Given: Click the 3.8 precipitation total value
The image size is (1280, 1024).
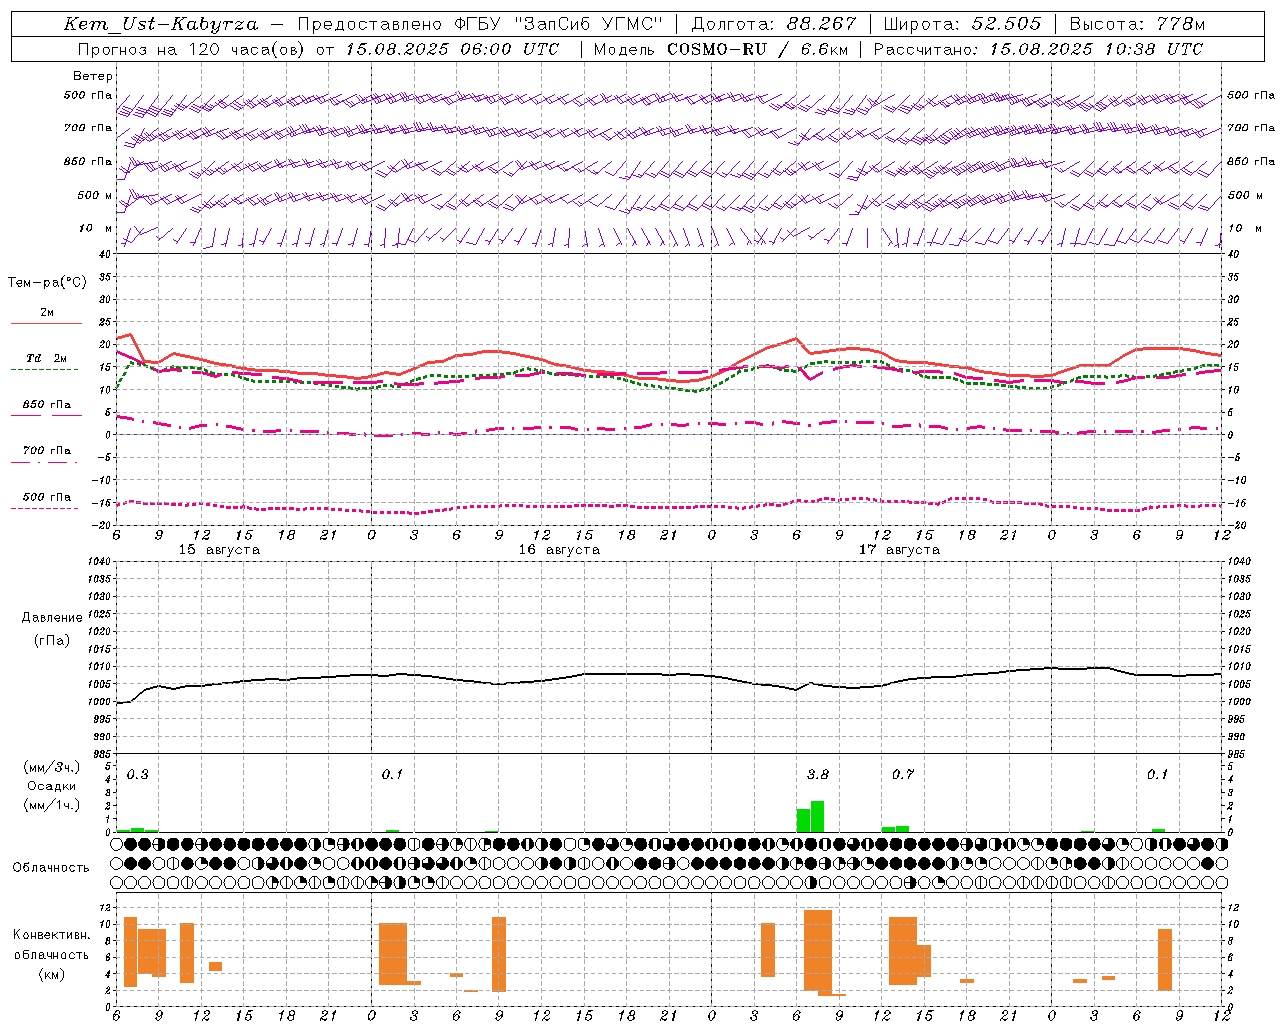Looking at the screenshot, I should tap(818, 775).
